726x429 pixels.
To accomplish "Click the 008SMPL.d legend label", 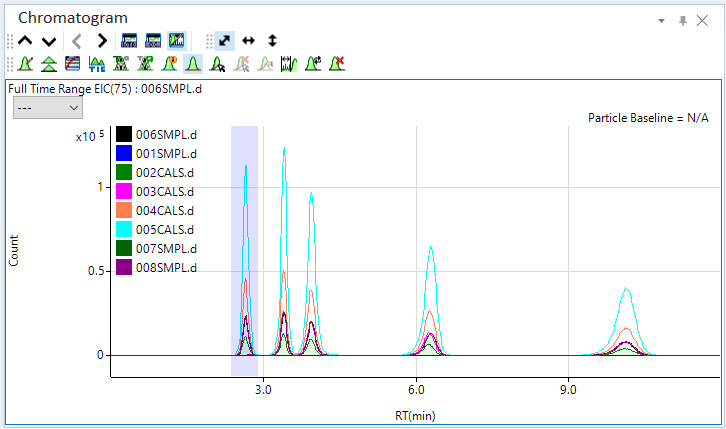I will [x=166, y=267].
